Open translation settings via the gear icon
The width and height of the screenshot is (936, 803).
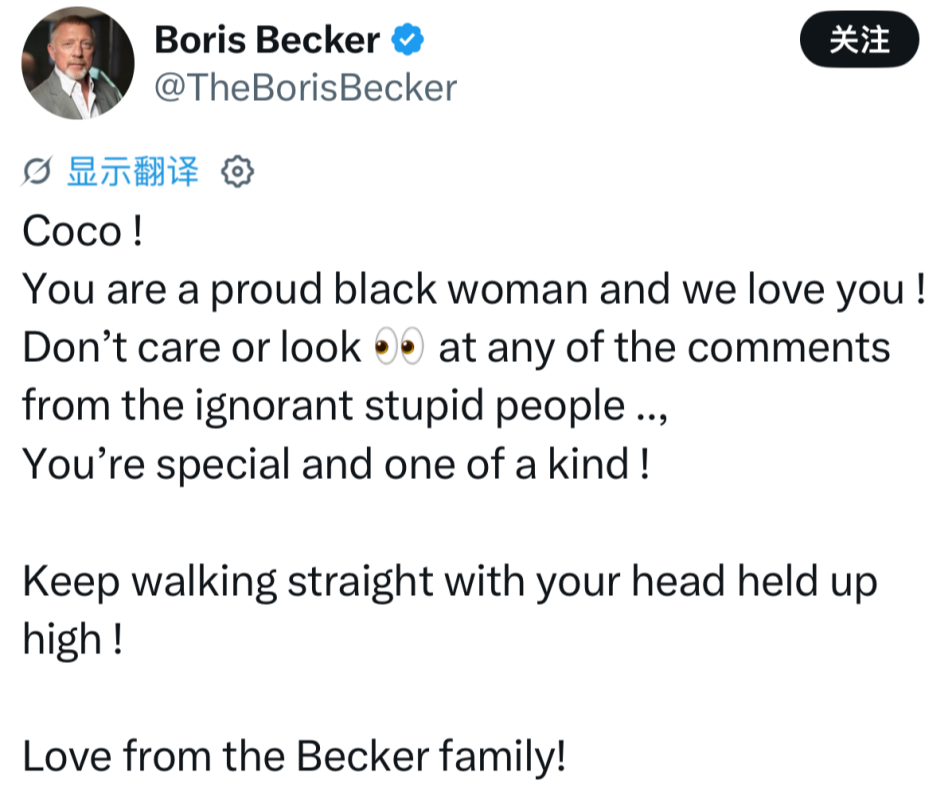(238, 171)
